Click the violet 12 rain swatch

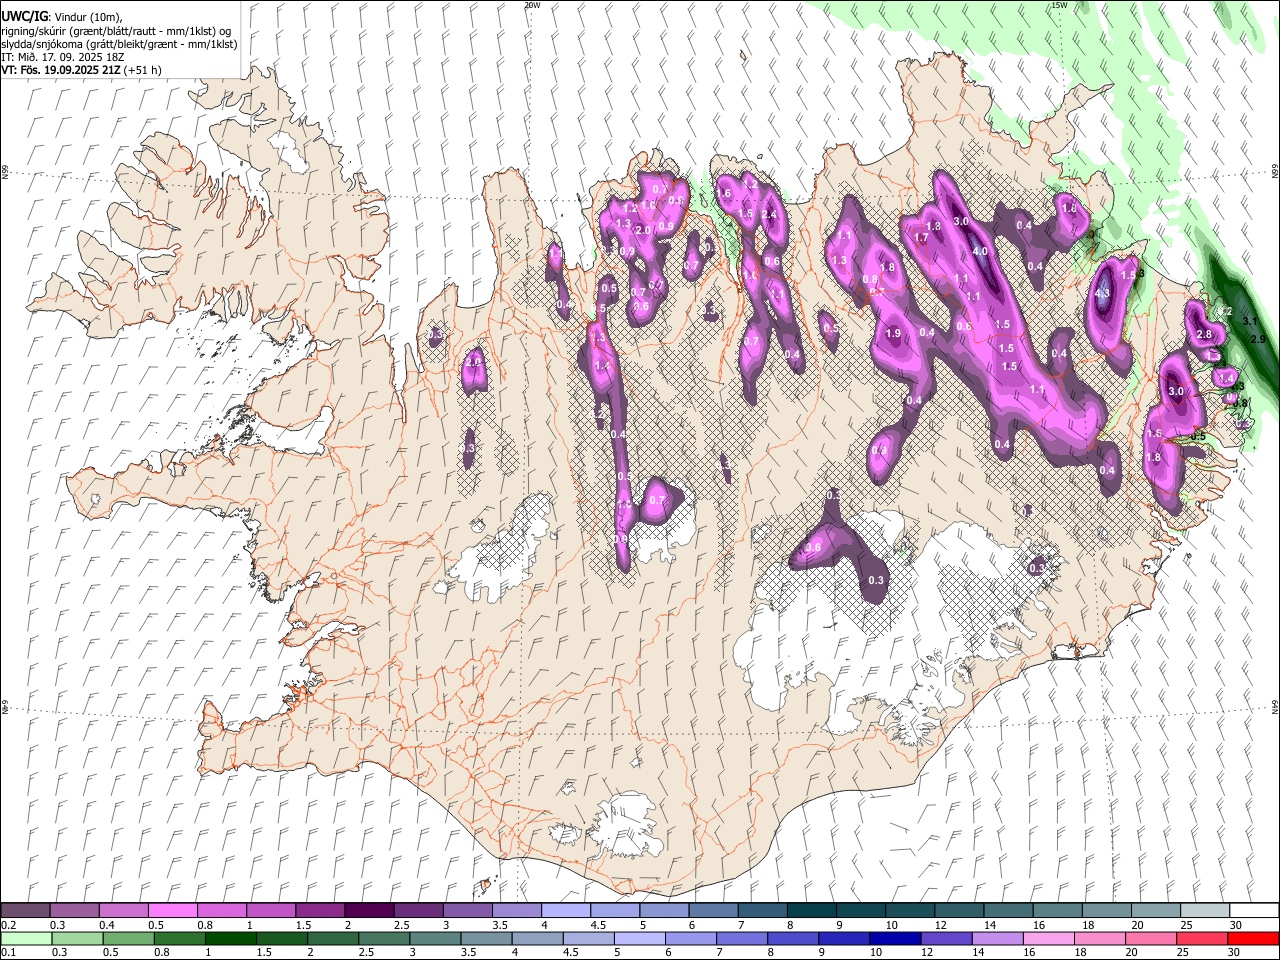point(947,938)
